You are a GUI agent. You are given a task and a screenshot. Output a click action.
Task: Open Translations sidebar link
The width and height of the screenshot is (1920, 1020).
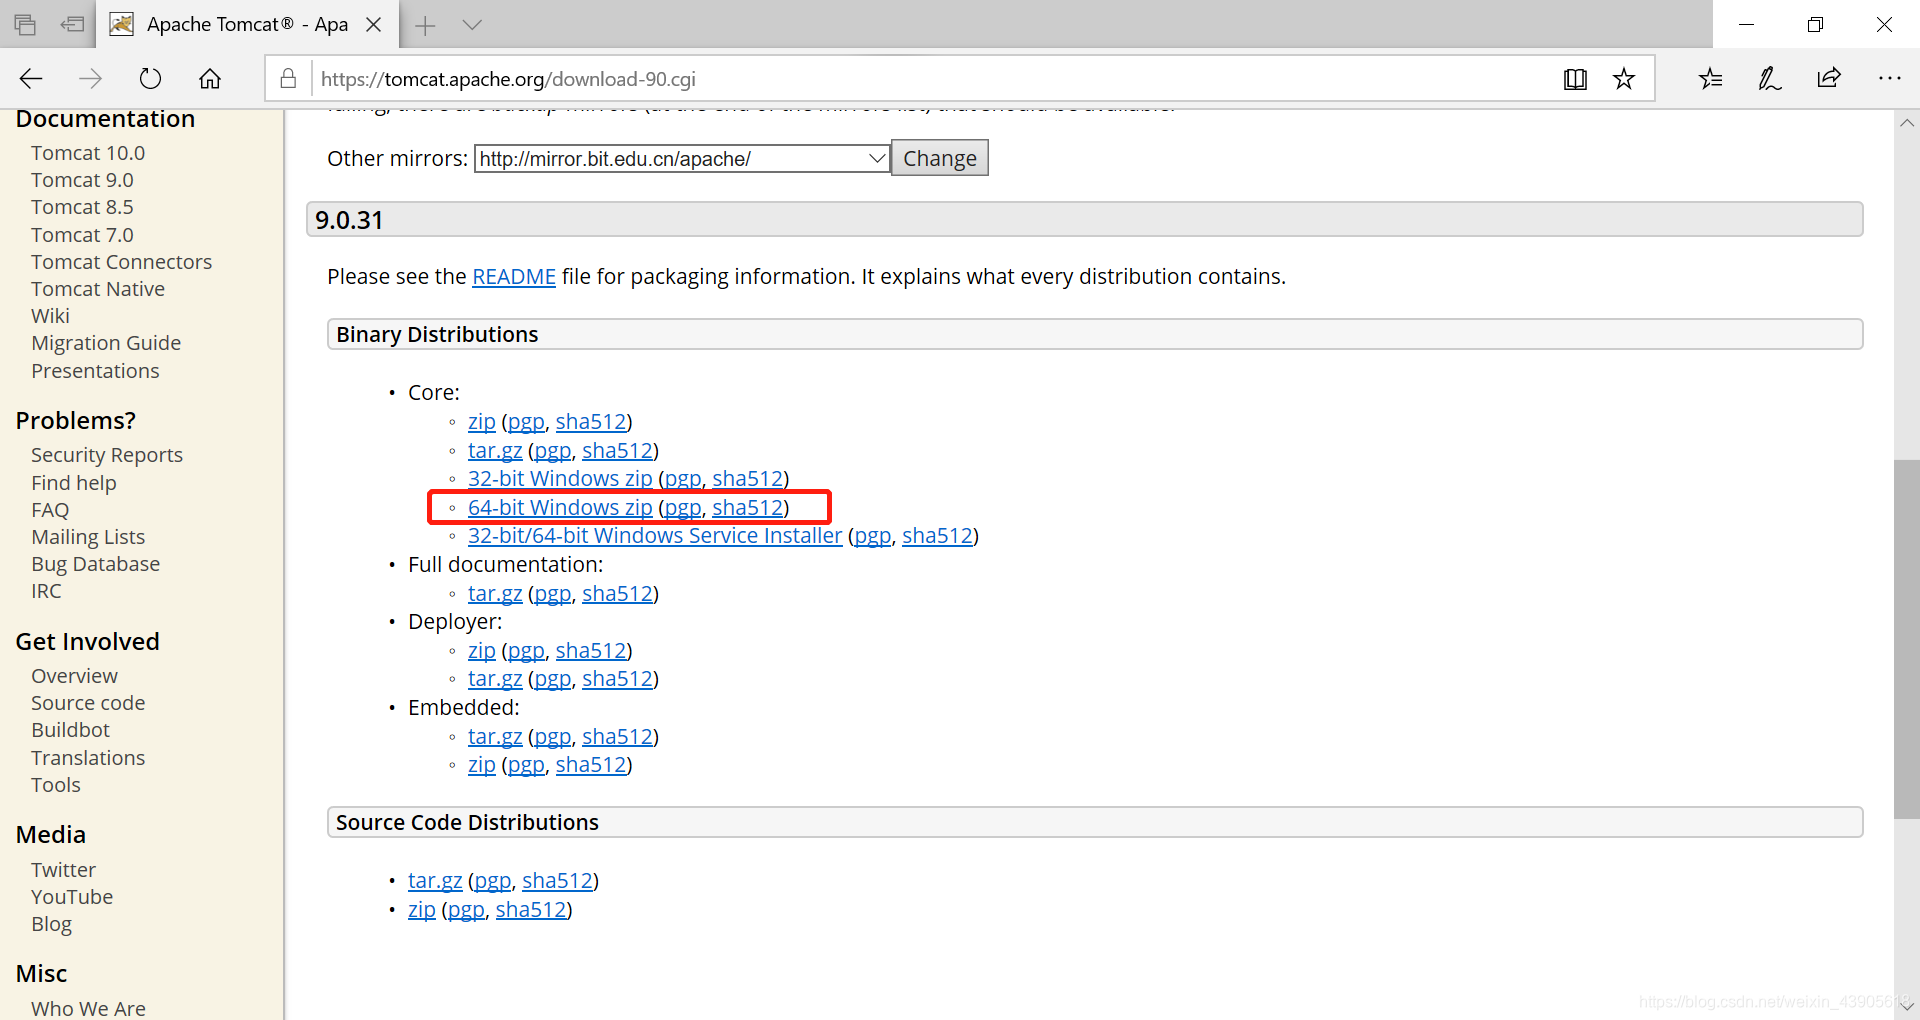click(88, 758)
